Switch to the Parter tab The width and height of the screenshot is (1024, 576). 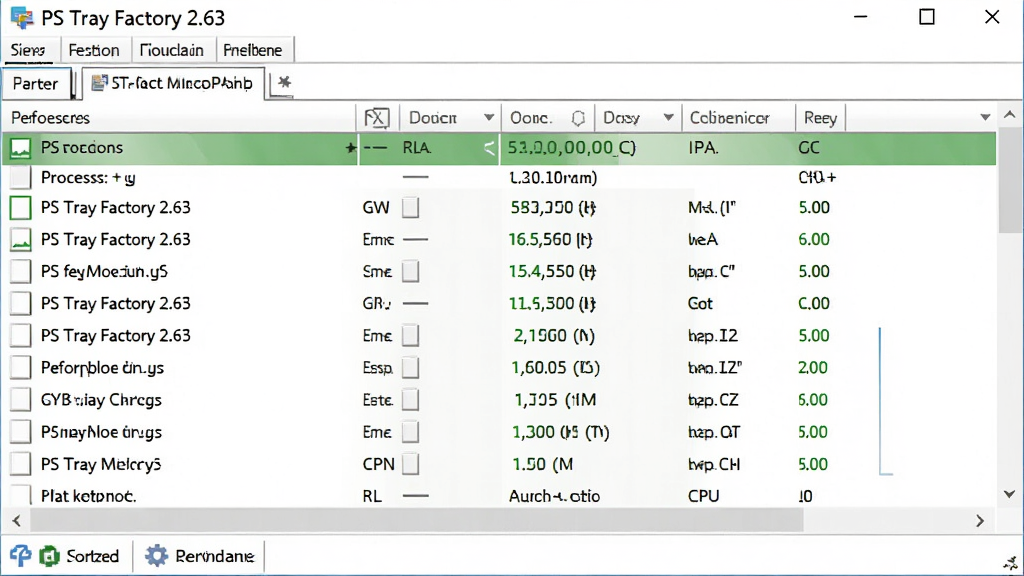pyautogui.click(x=36, y=84)
